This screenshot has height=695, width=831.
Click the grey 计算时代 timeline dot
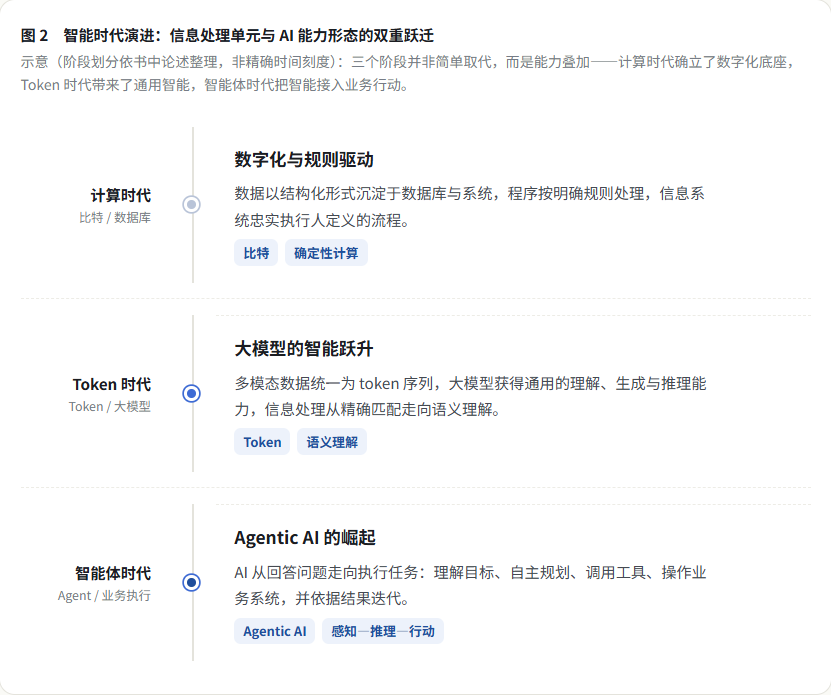pyautogui.click(x=192, y=205)
